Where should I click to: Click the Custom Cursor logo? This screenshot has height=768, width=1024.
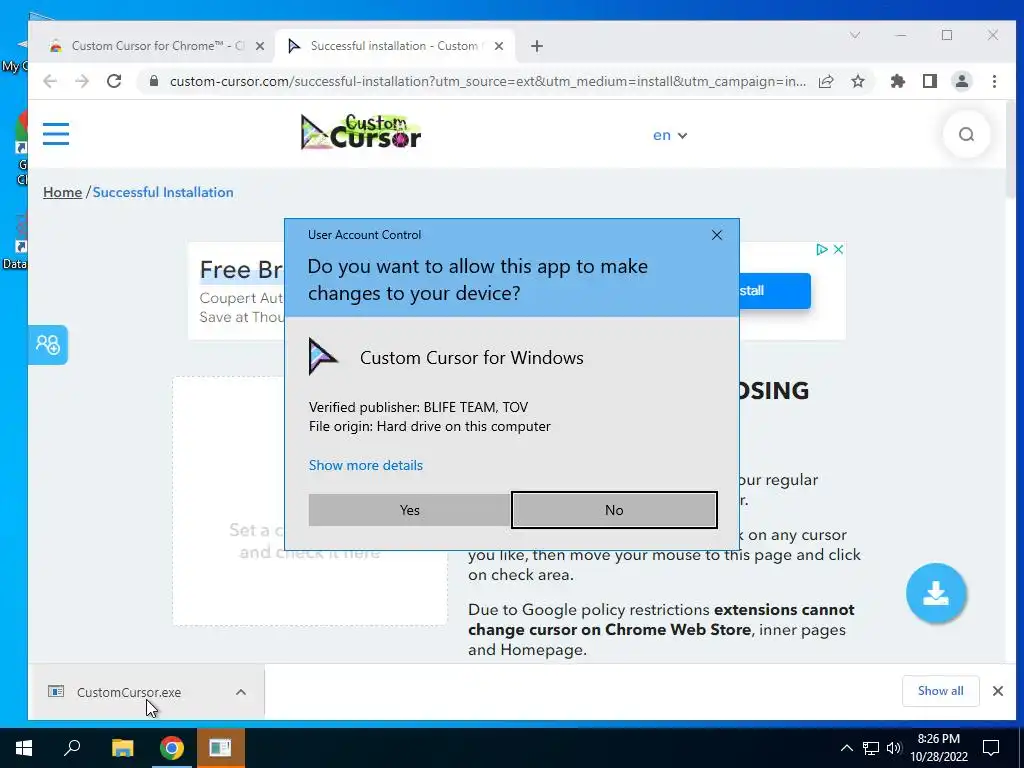(x=360, y=132)
